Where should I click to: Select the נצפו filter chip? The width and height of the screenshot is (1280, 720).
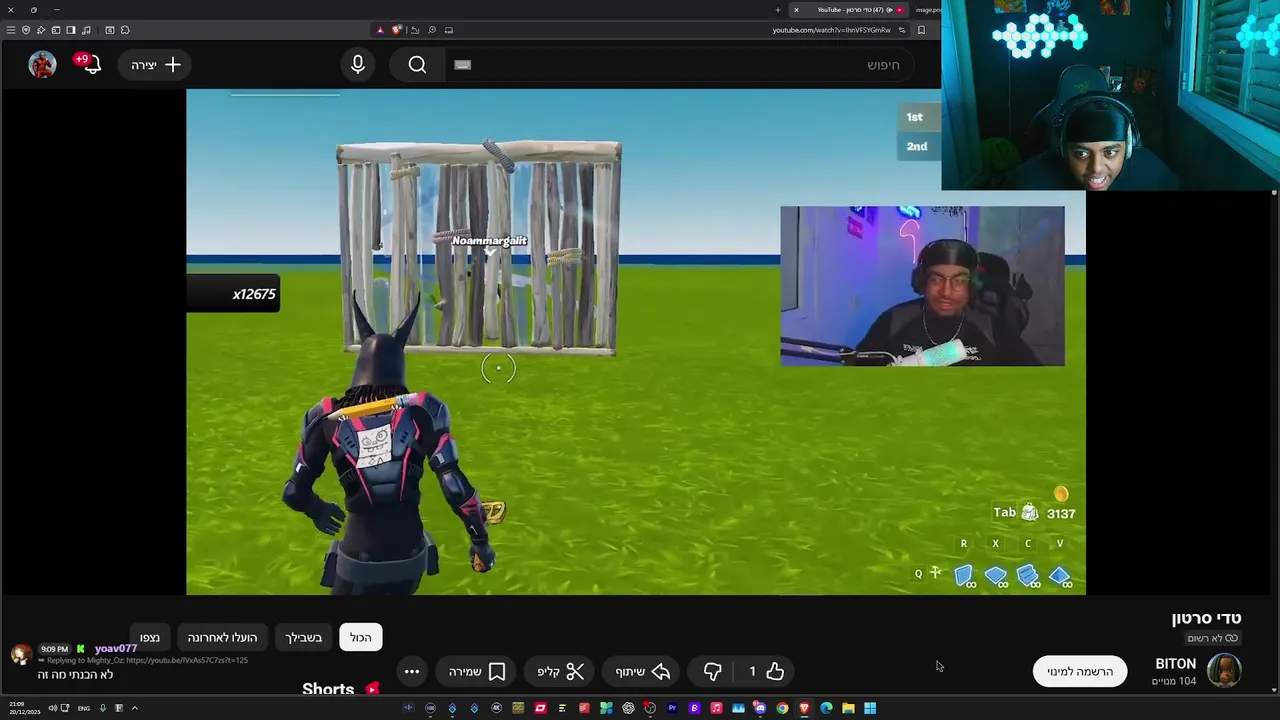(x=150, y=637)
